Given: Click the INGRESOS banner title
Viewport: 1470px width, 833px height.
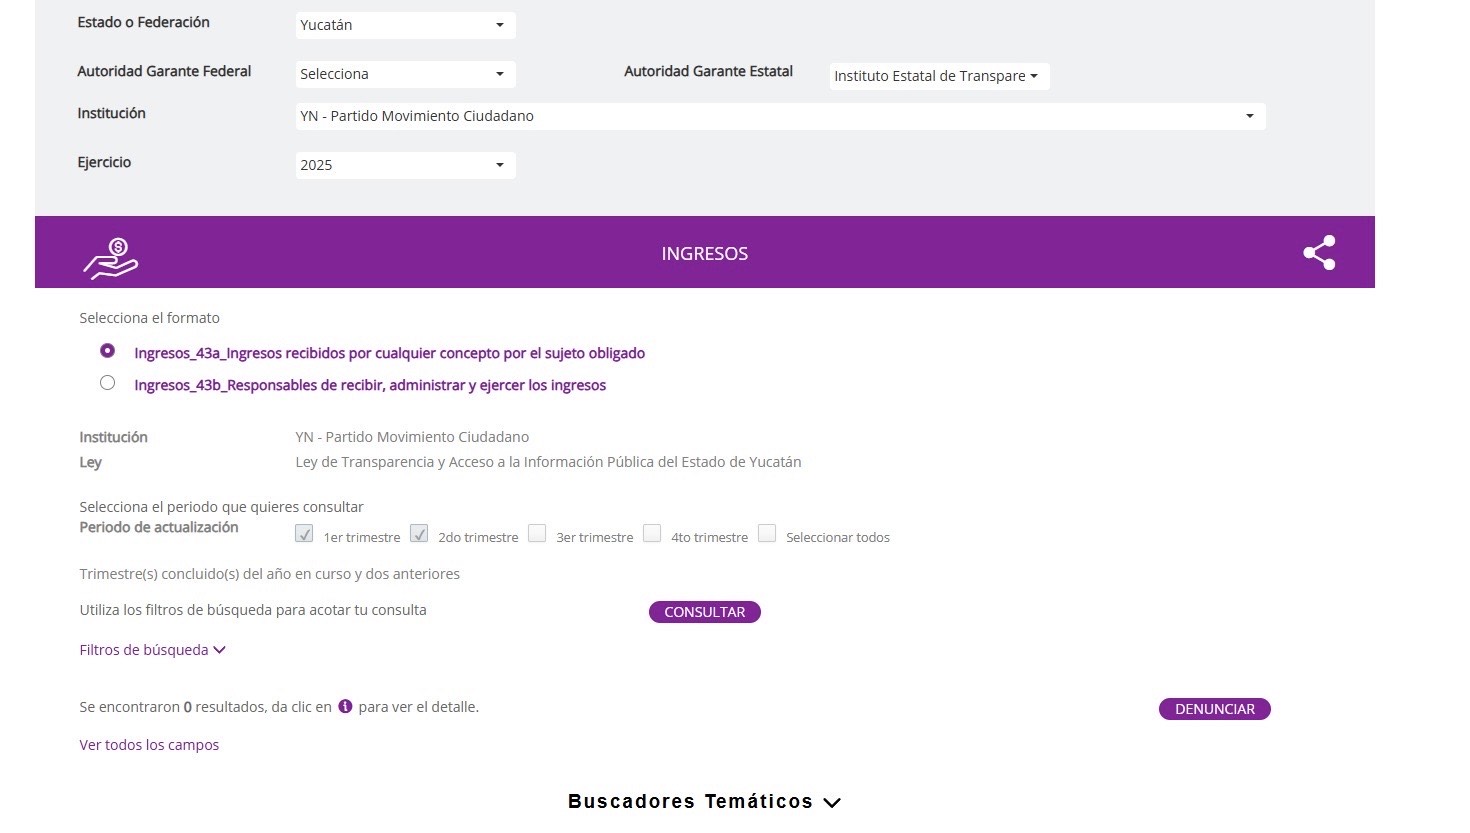Looking at the screenshot, I should click(705, 254).
